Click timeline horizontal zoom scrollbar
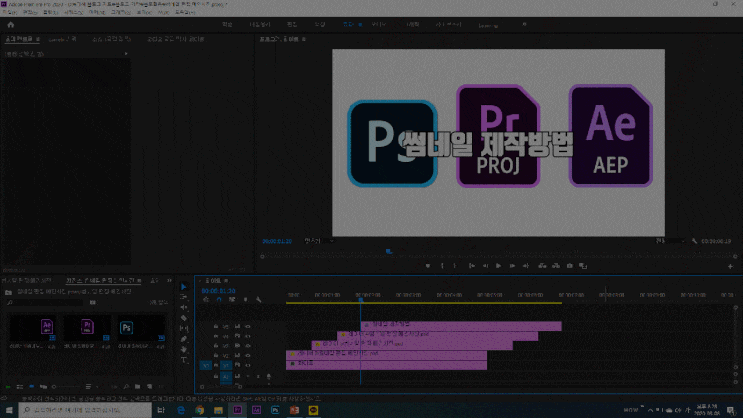 [x=221, y=387]
